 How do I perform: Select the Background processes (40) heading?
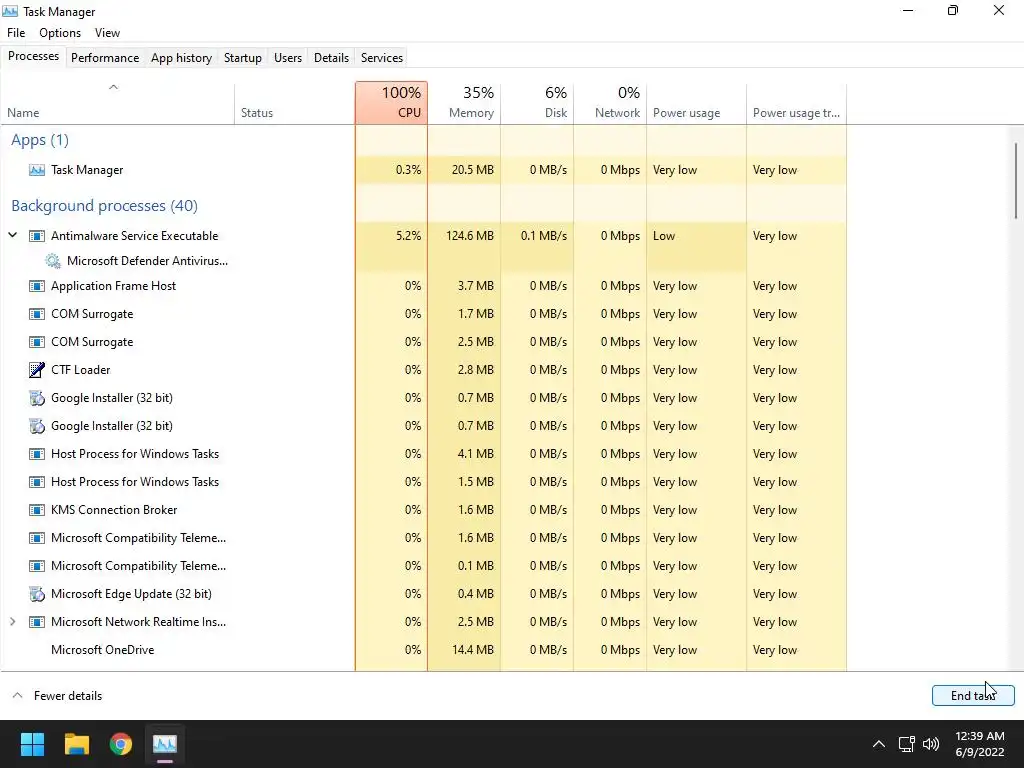(104, 206)
